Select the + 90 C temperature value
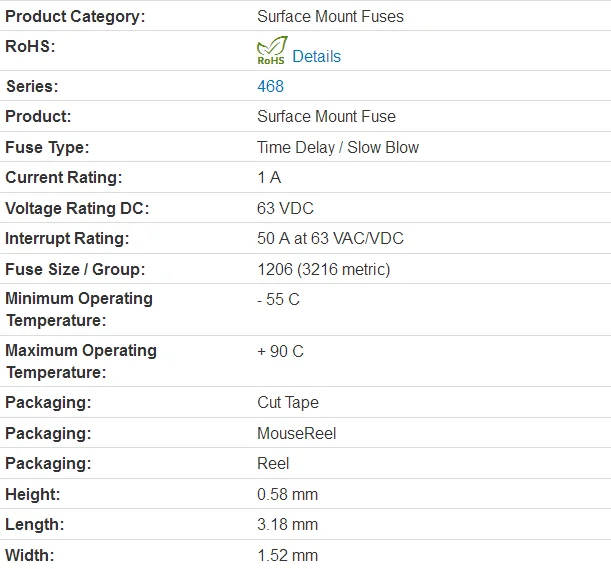The width and height of the screenshot is (611, 569). pyautogui.click(x=280, y=352)
